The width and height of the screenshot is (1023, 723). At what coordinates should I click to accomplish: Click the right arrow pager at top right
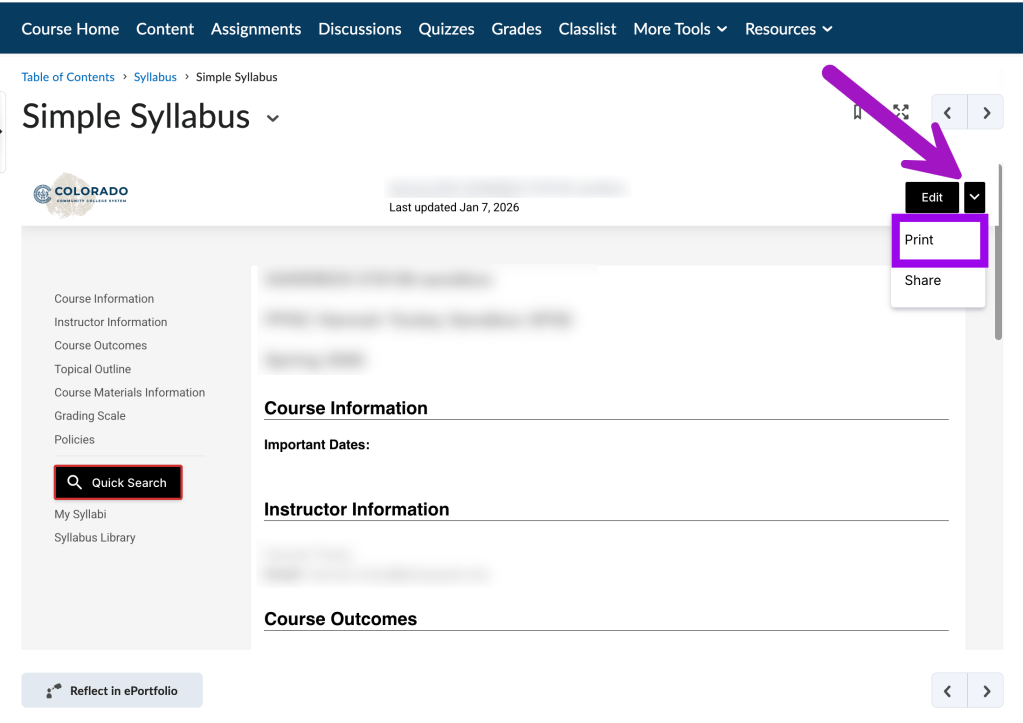pyautogui.click(x=986, y=112)
